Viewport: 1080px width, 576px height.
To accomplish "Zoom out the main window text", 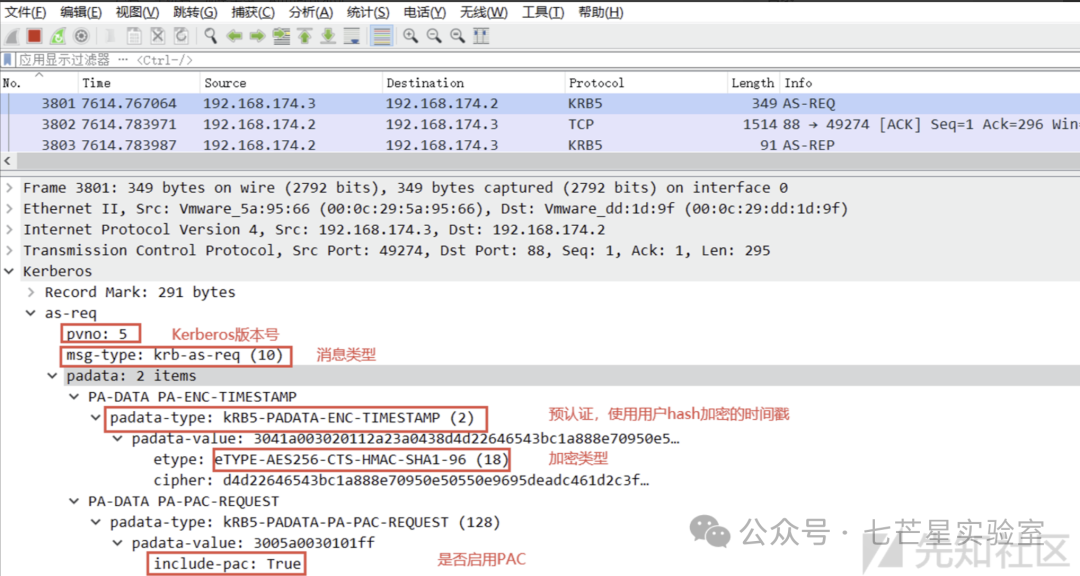I will [434, 36].
